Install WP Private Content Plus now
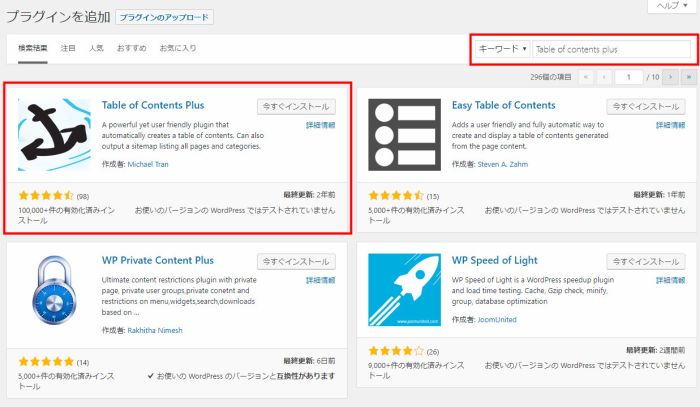This screenshot has height=407, width=700. [296, 262]
